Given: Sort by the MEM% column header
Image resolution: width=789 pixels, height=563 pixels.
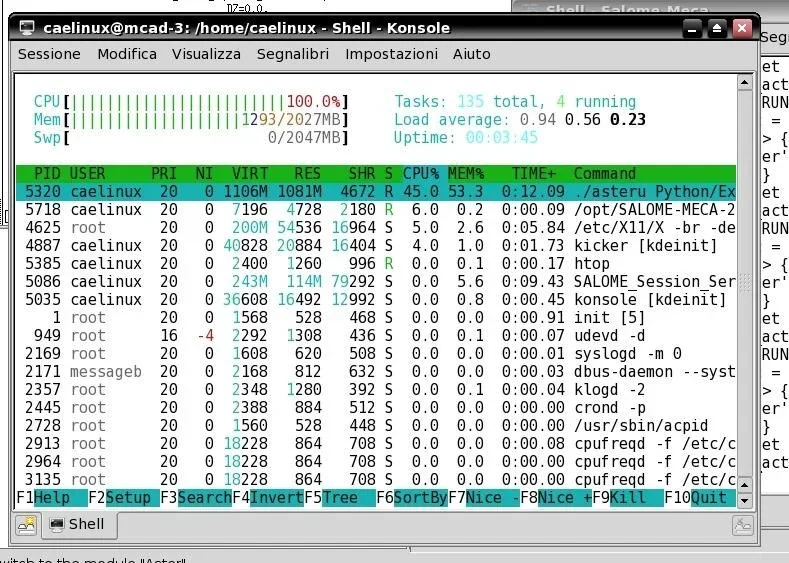Looking at the screenshot, I should (x=465, y=174).
